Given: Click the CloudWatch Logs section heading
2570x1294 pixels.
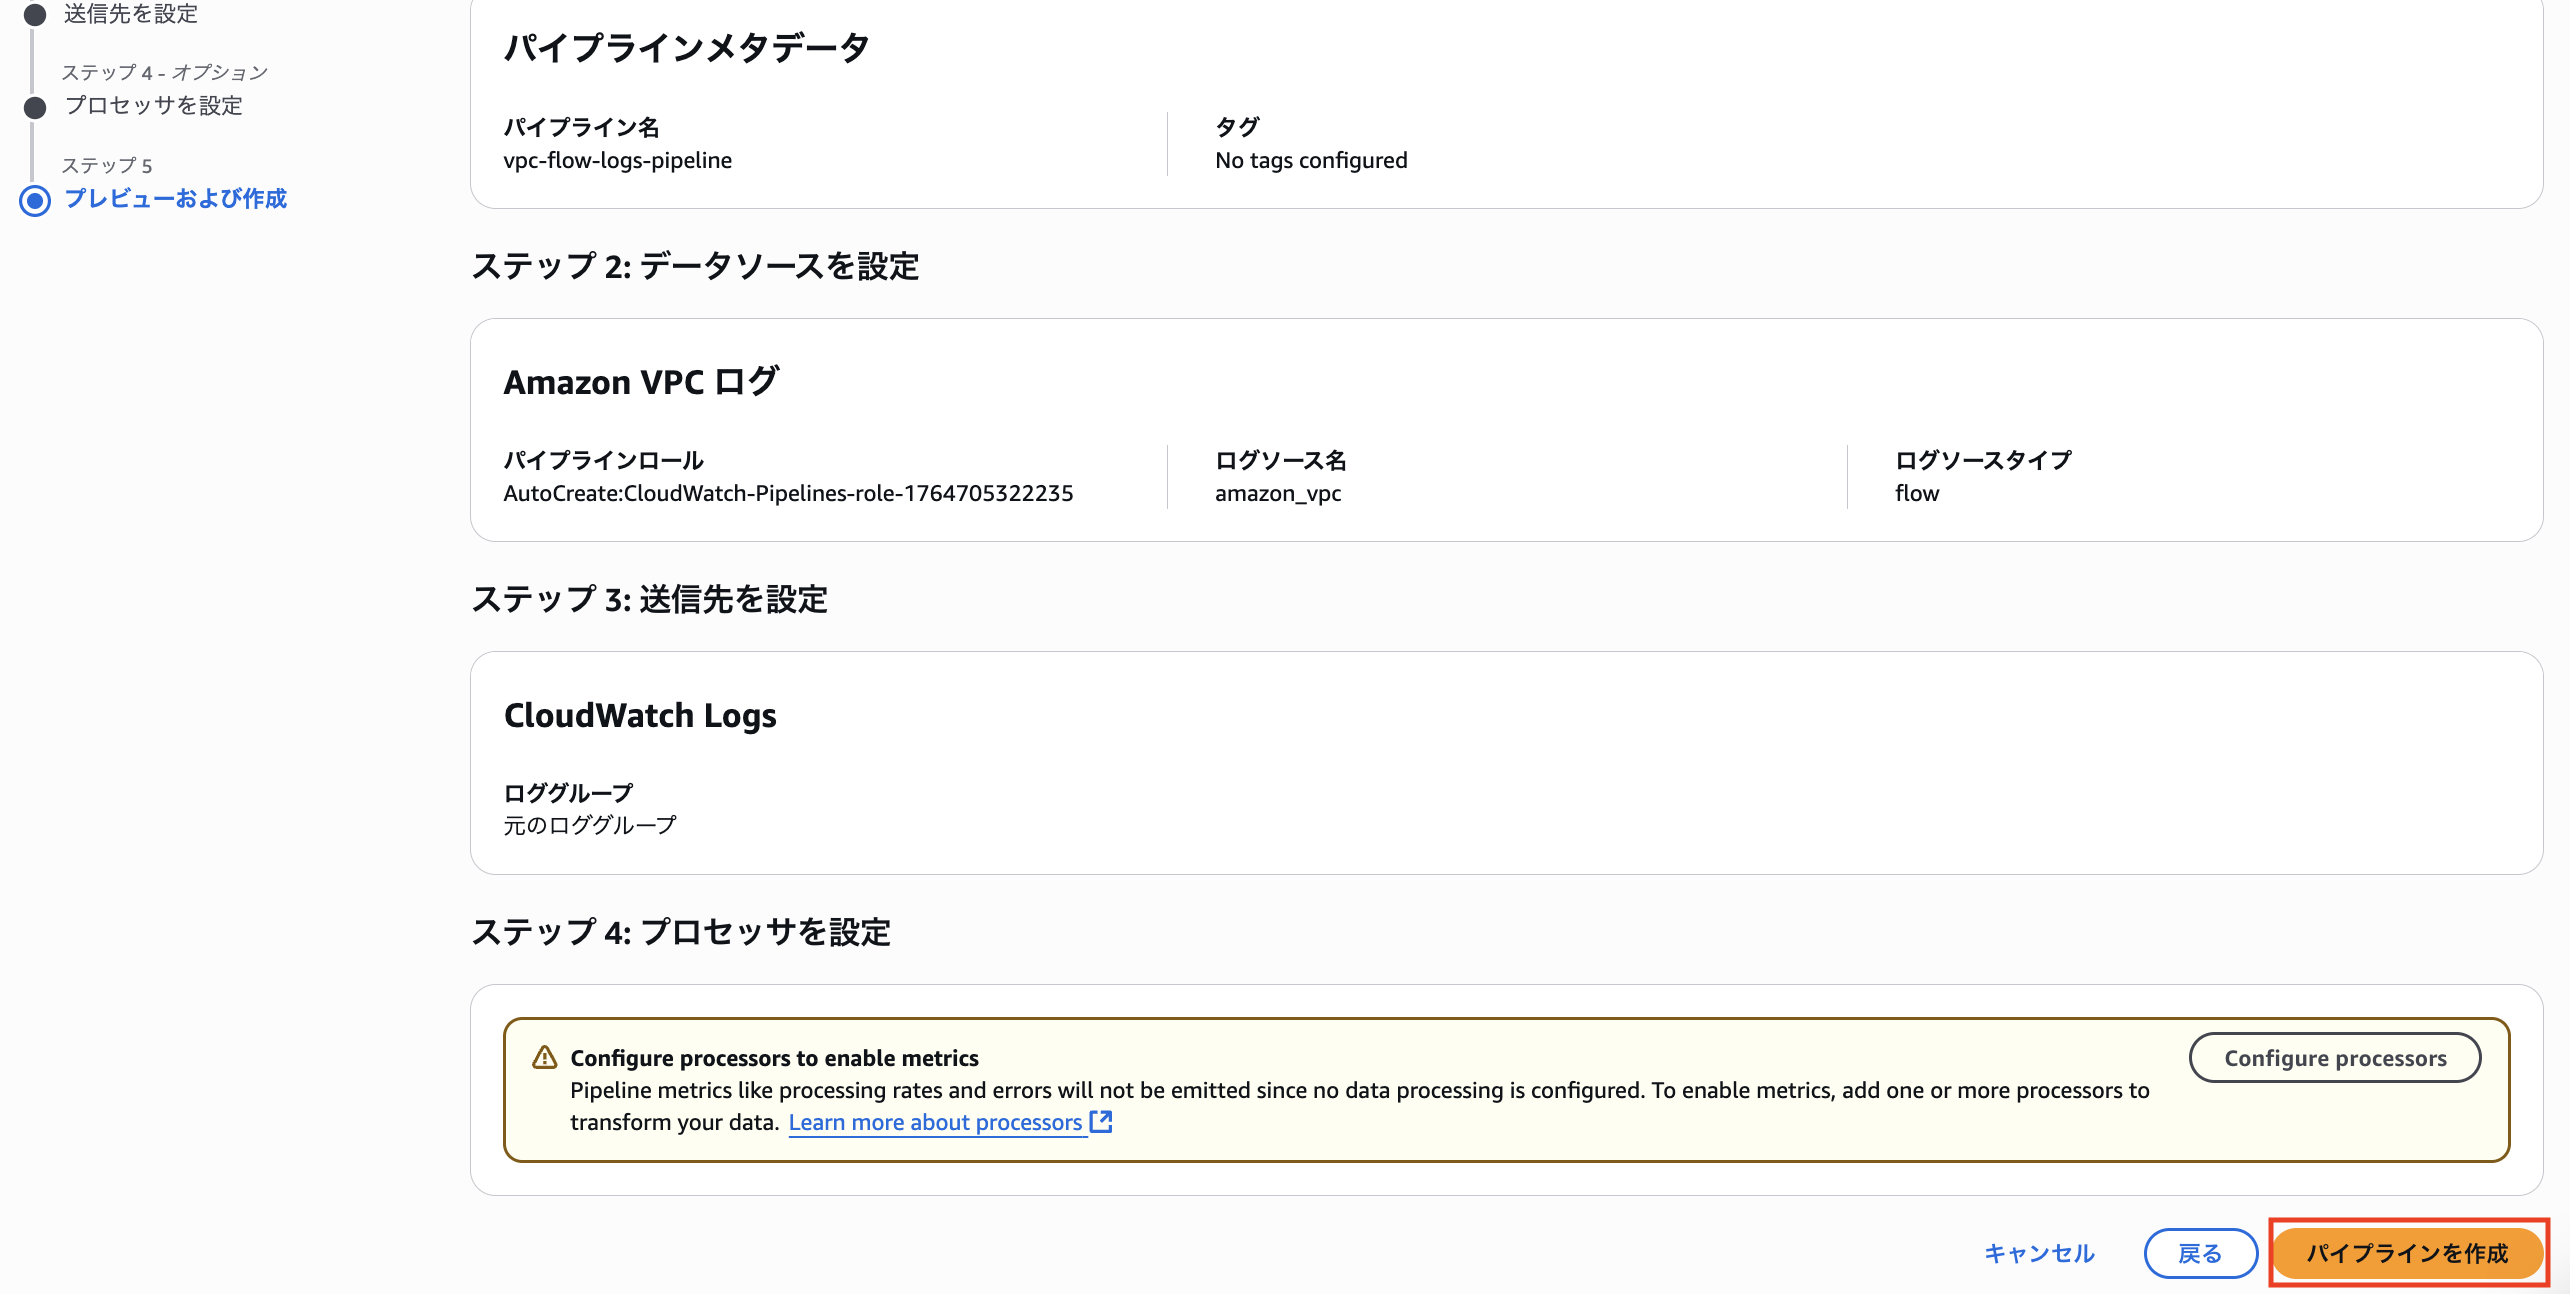Looking at the screenshot, I should click(x=640, y=714).
